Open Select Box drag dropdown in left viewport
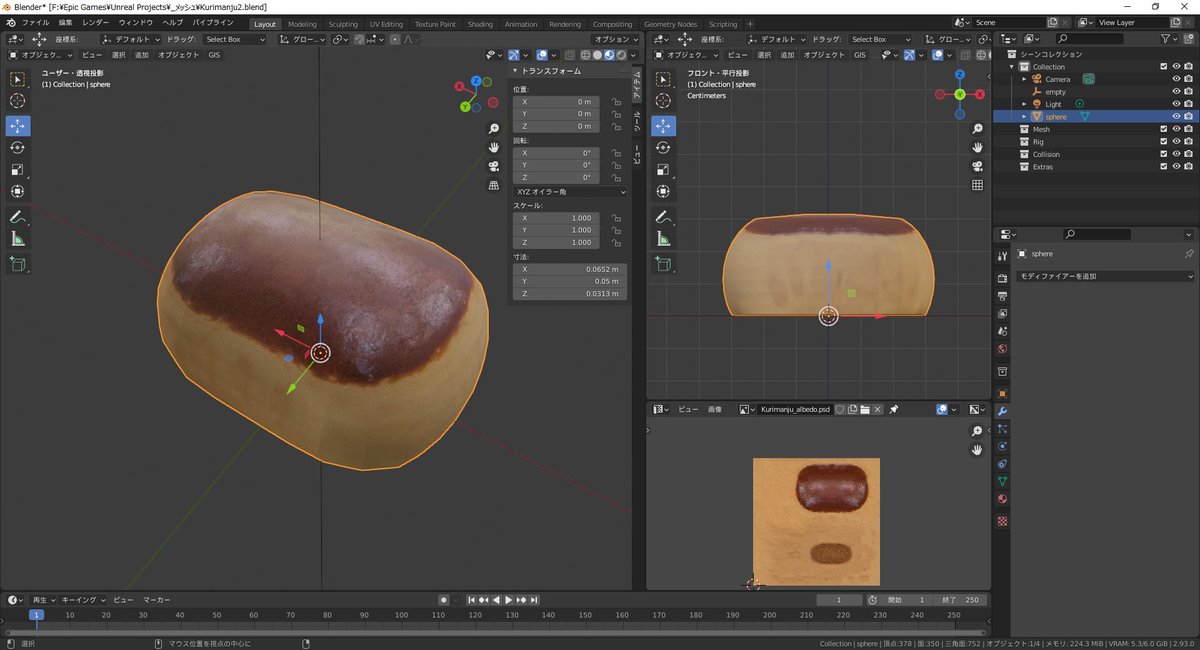The height and width of the screenshot is (650, 1200). [x=235, y=39]
